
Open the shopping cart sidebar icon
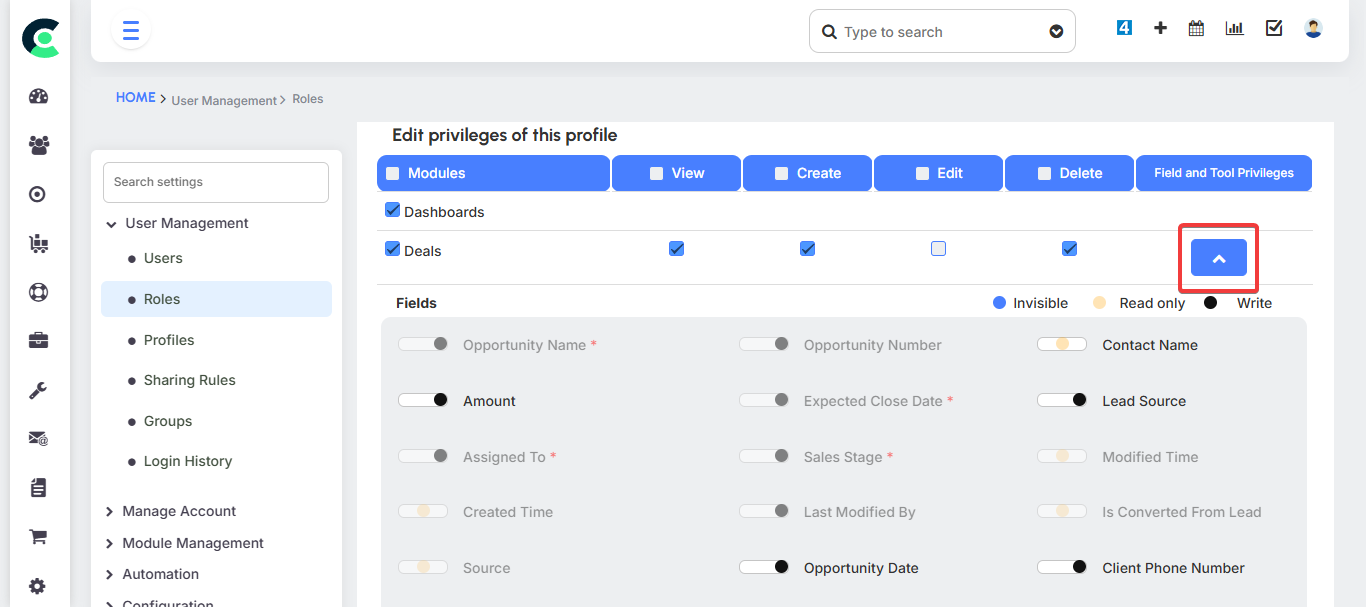(39, 537)
